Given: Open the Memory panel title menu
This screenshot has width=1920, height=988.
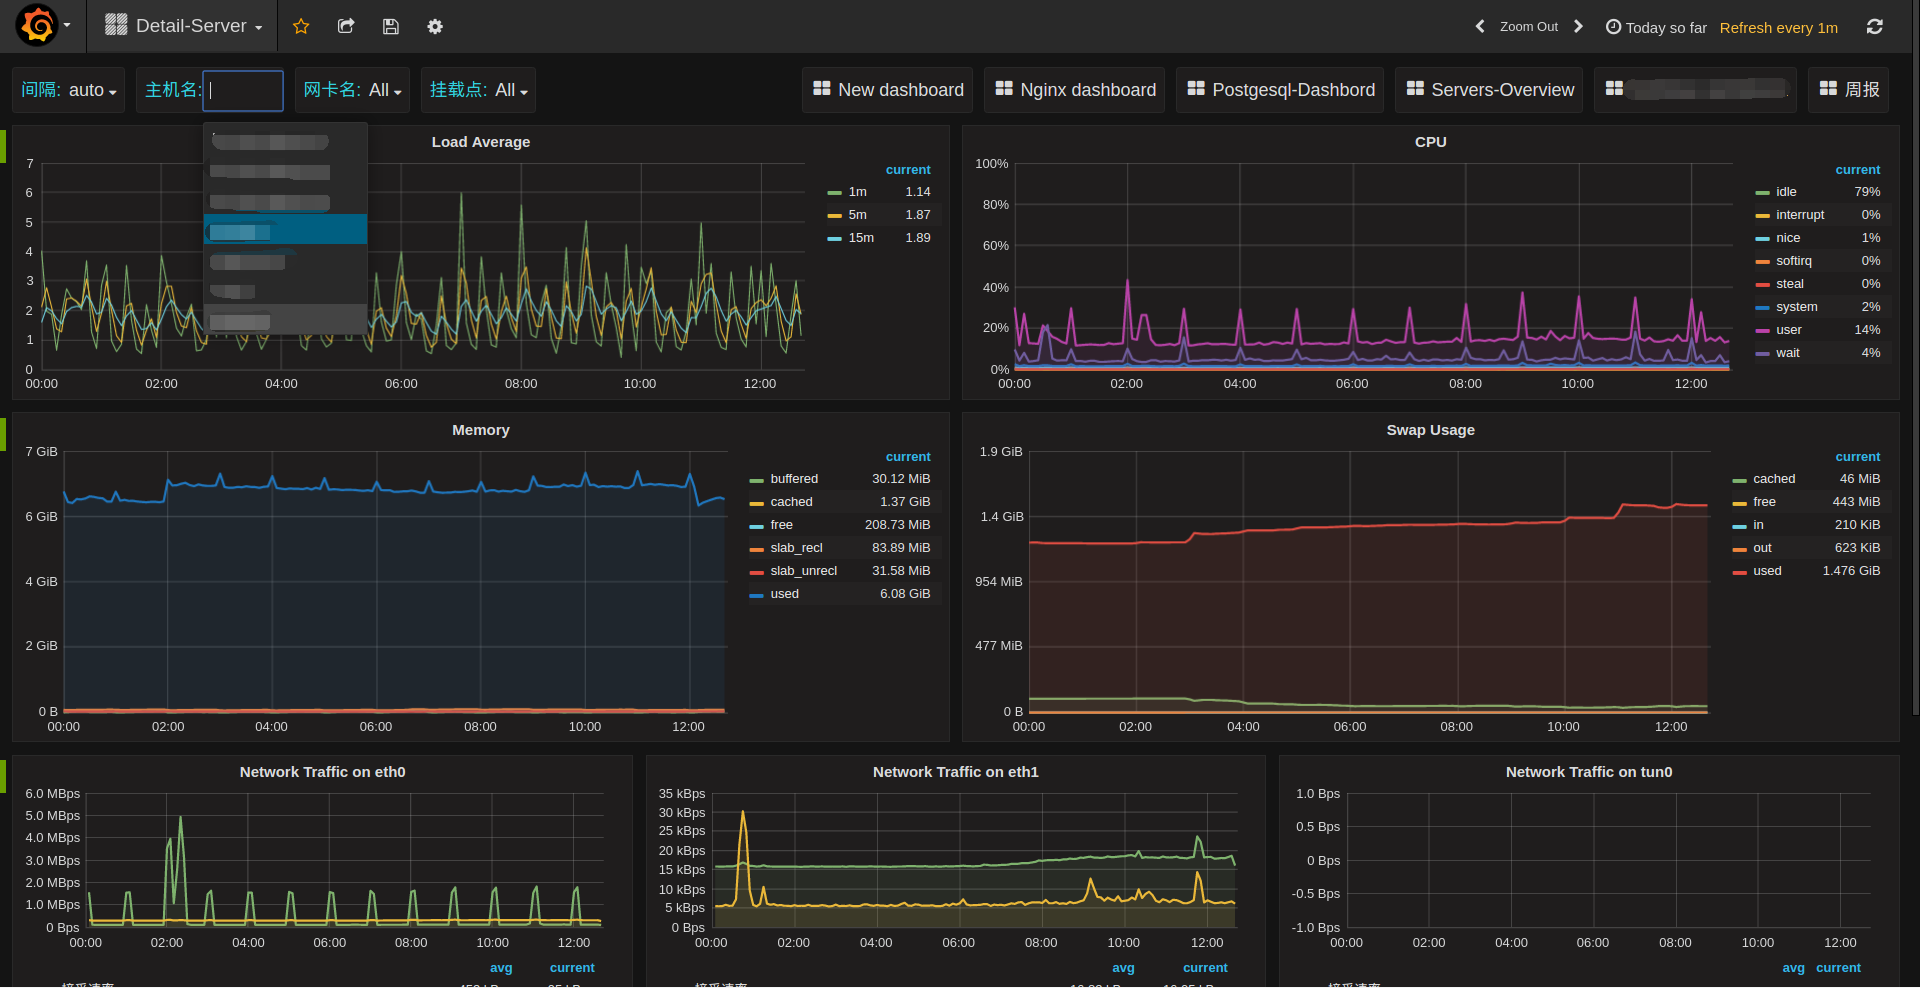Looking at the screenshot, I should pos(480,430).
